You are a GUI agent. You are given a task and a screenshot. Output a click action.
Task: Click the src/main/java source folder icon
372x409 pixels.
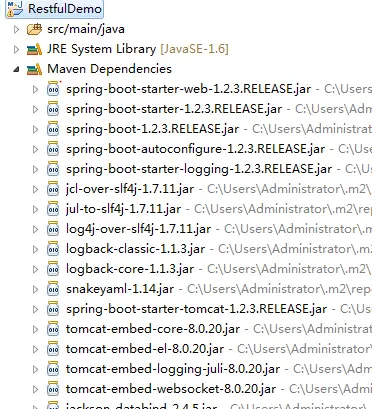(34, 29)
